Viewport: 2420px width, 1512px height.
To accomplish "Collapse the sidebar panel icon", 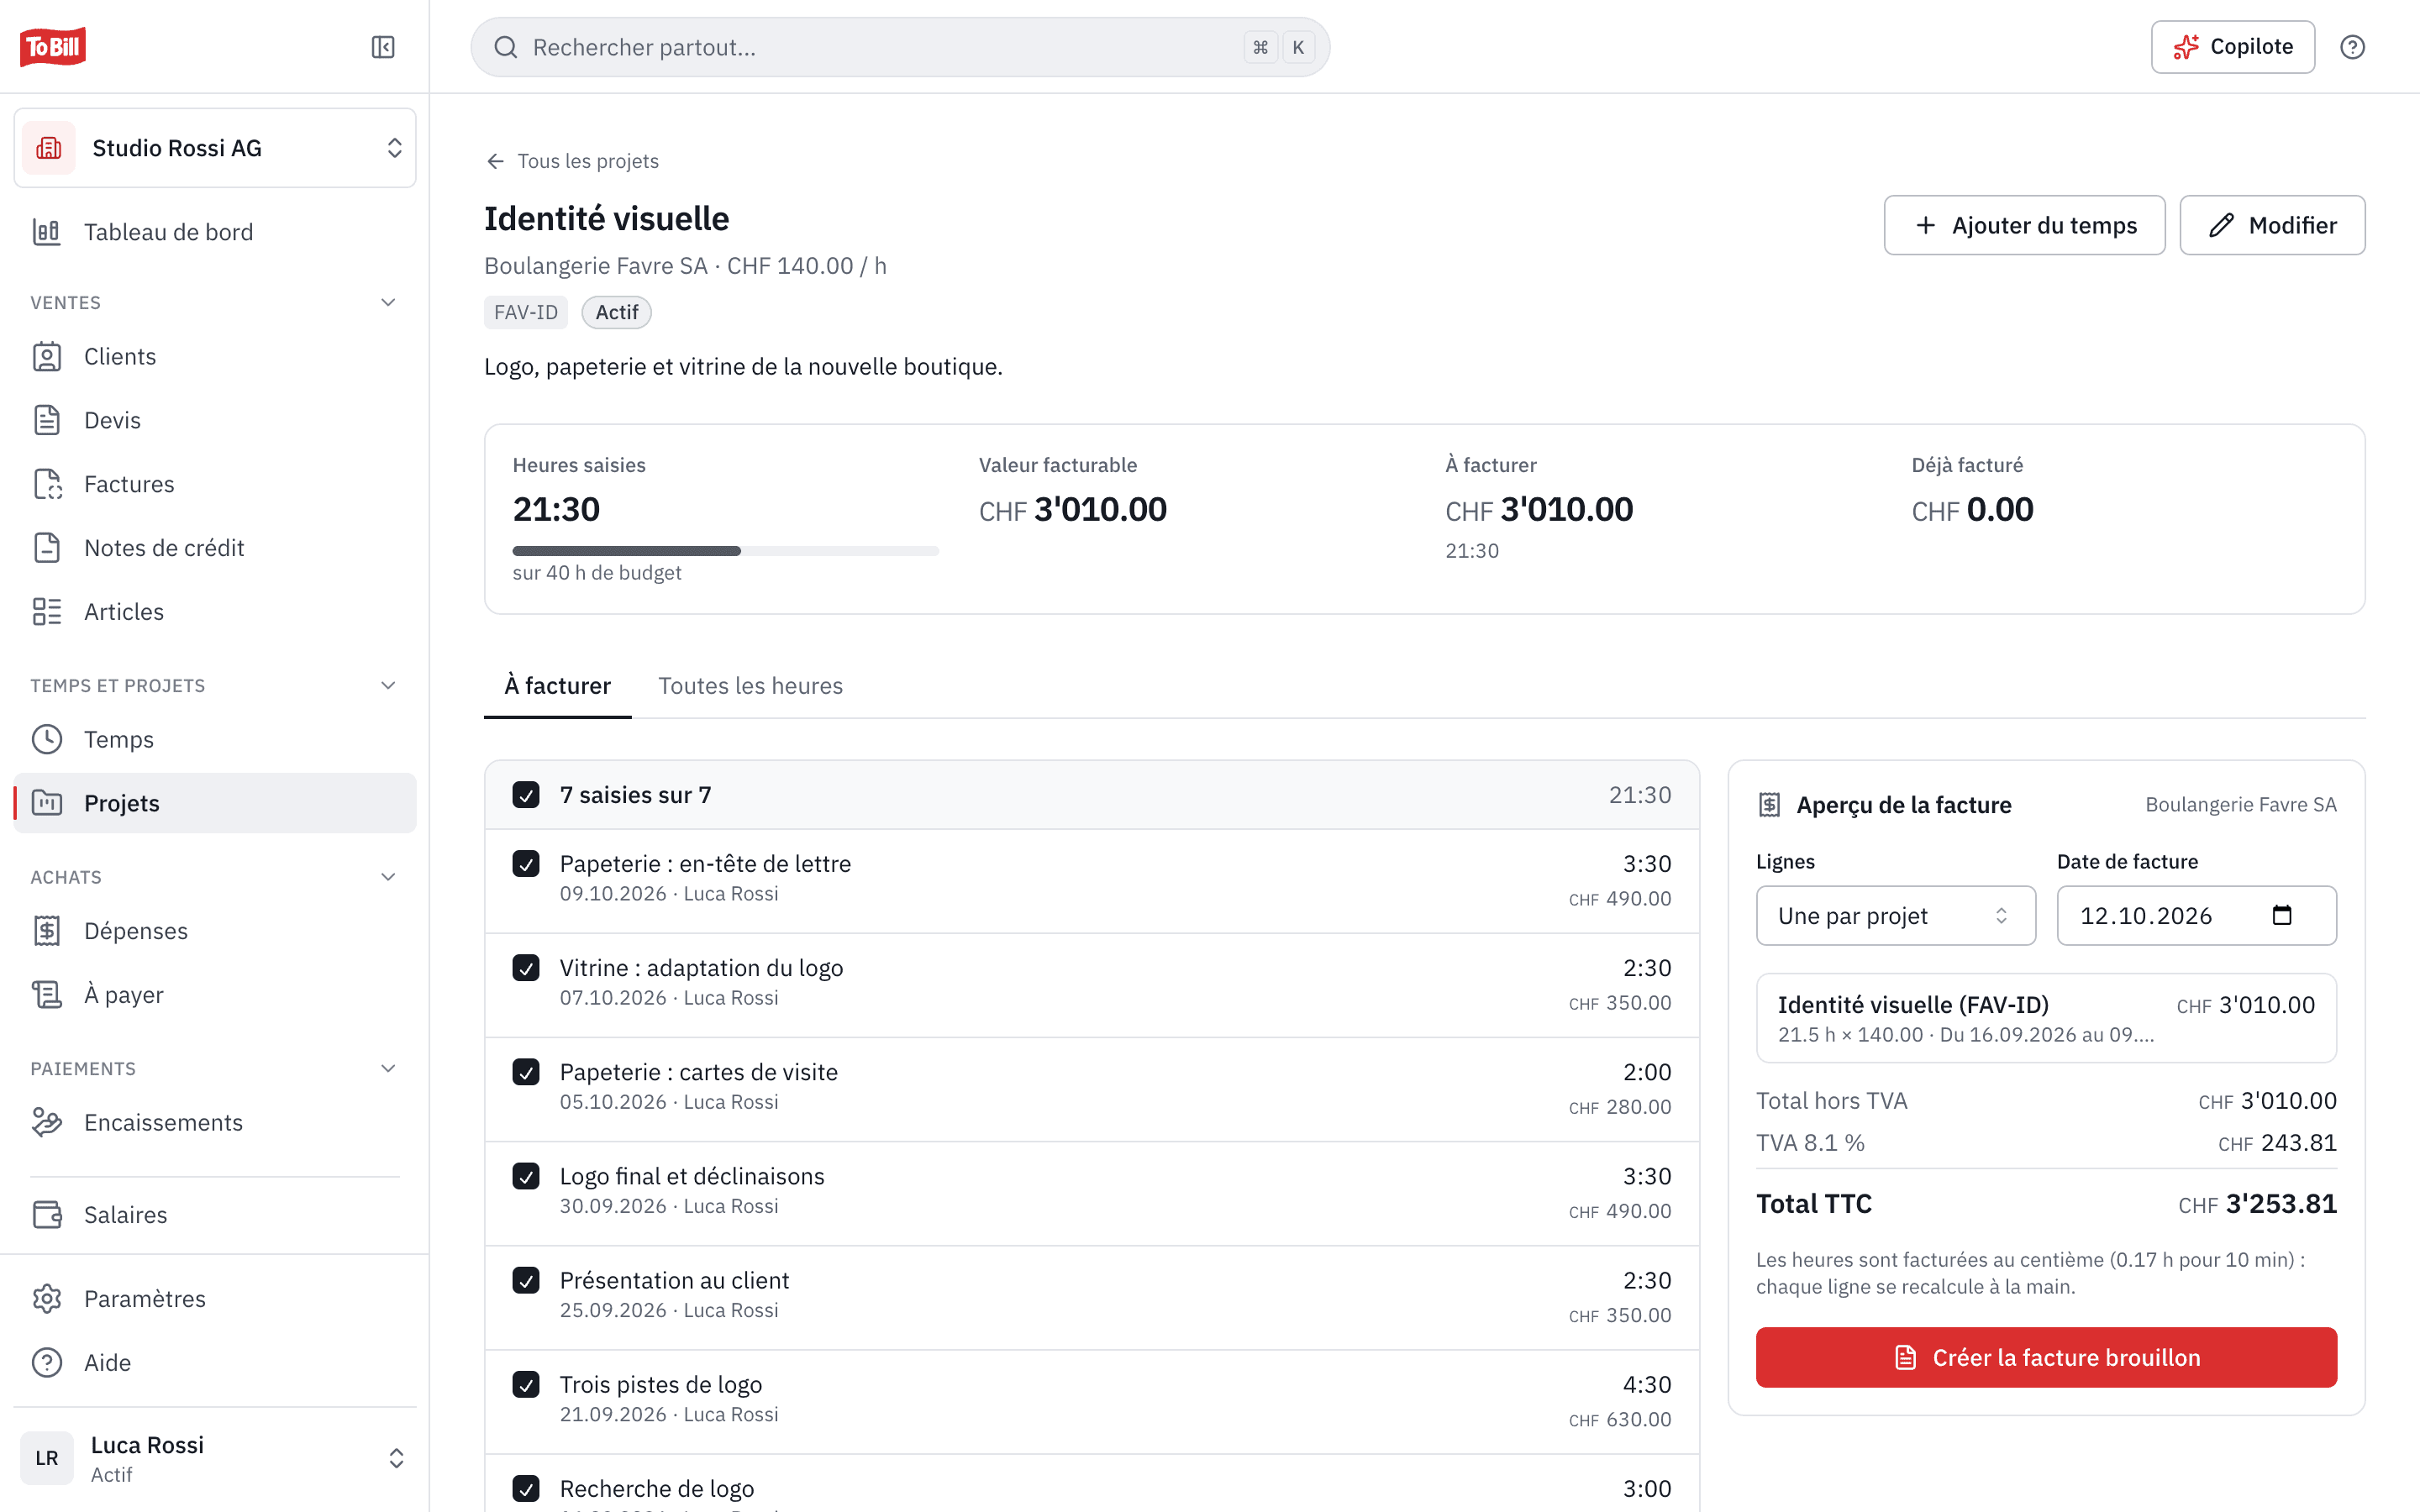I will [x=383, y=47].
